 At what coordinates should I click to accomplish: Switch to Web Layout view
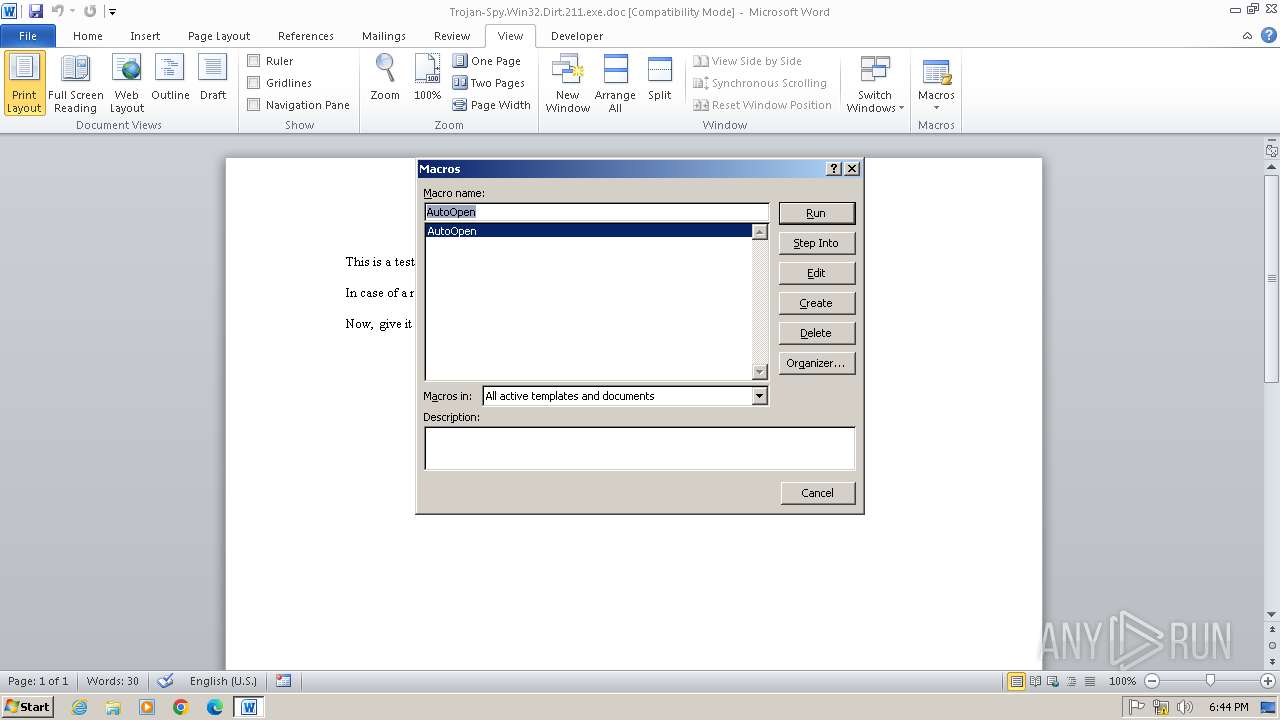point(127,83)
